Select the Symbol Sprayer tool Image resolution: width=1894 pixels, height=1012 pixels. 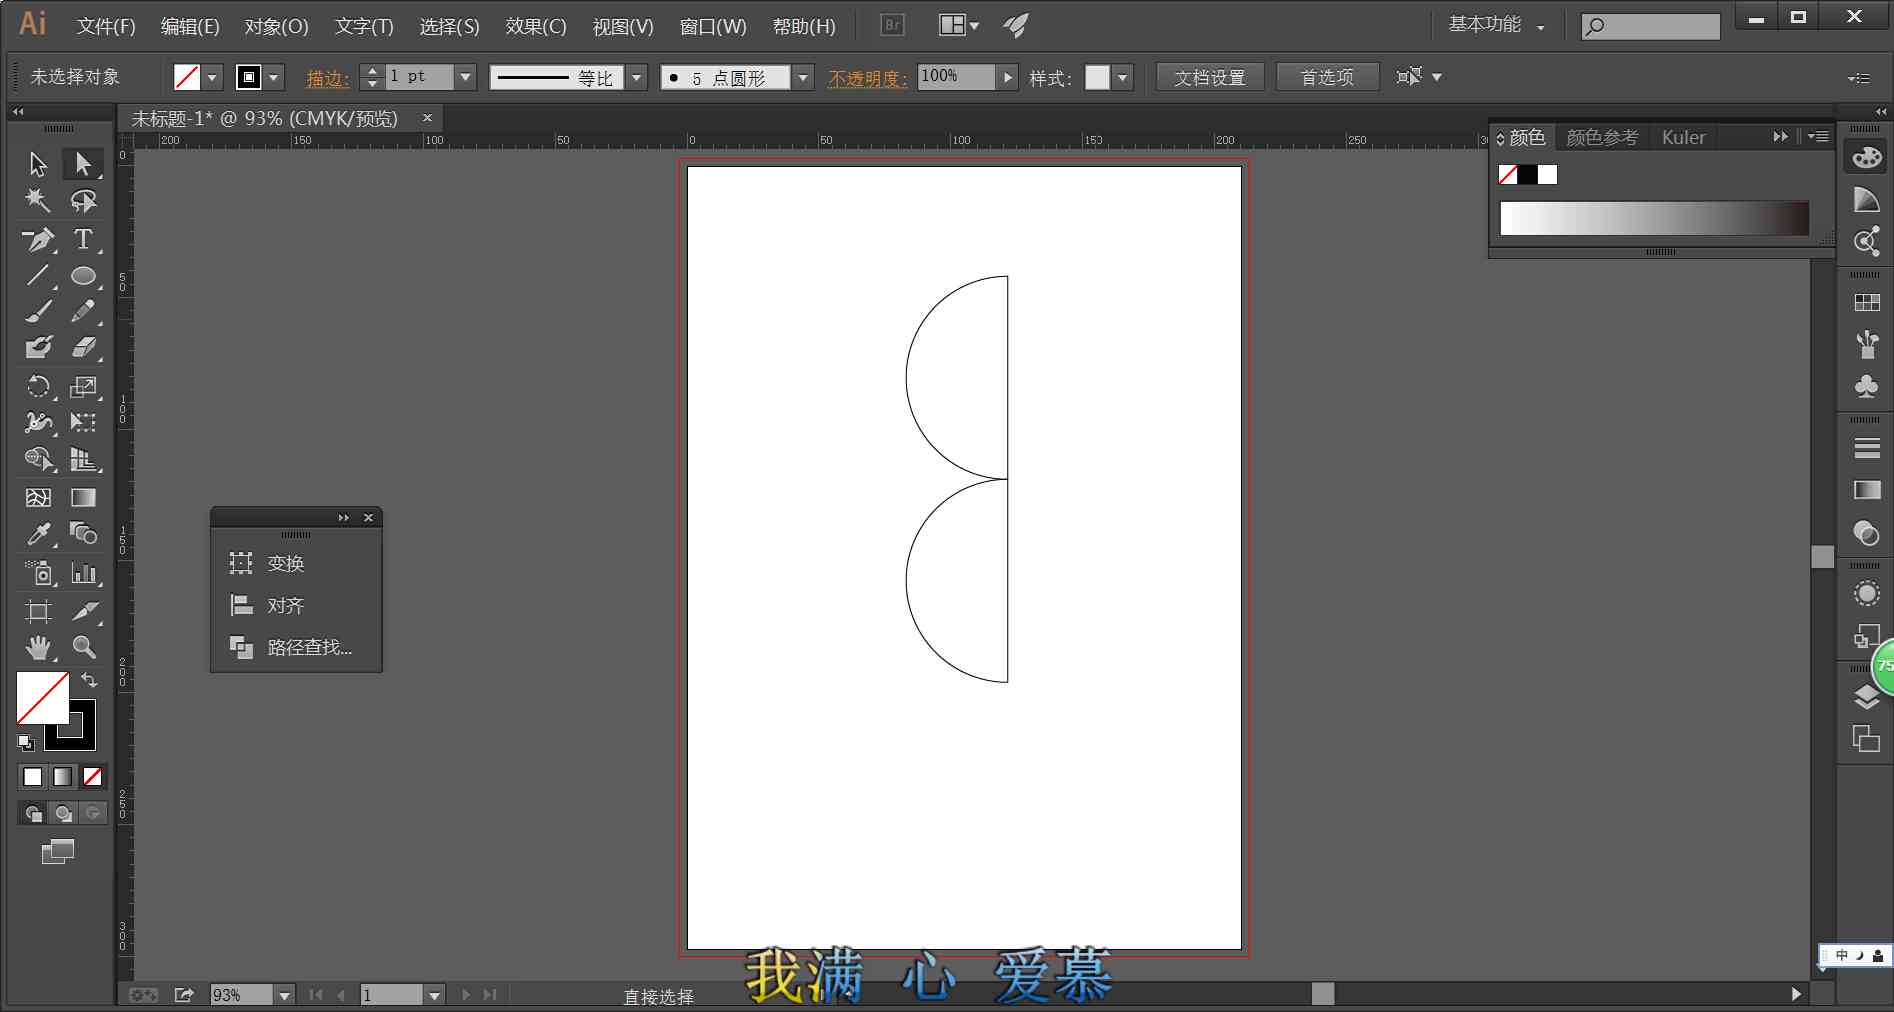click(x=38, y=573)
